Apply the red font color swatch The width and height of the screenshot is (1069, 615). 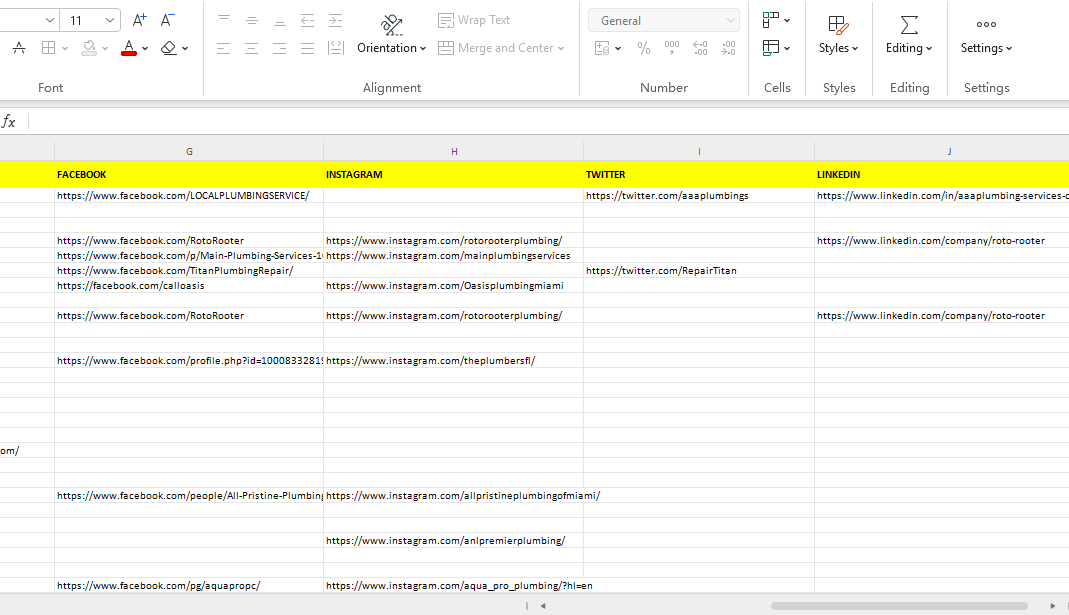[x=128, y=48]
